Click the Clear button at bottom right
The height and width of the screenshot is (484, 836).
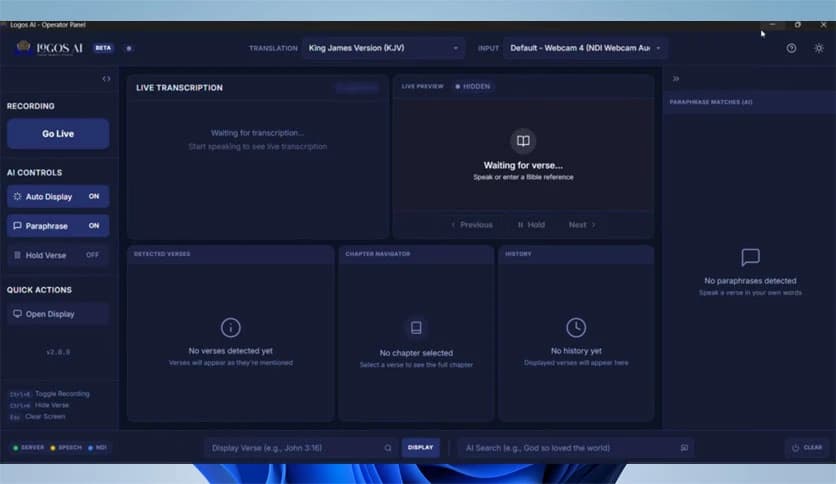coord(807,448)
